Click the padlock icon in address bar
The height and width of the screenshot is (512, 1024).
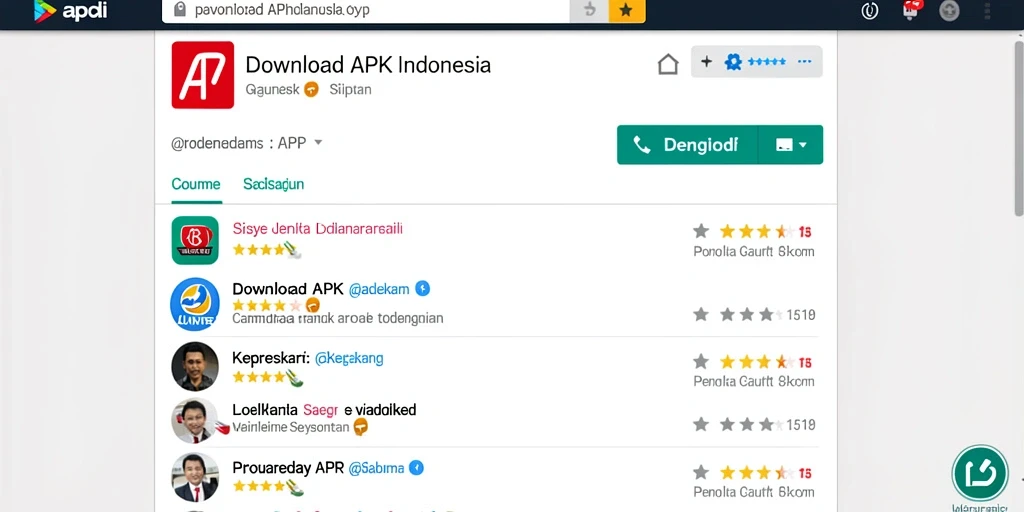(181, 10)
